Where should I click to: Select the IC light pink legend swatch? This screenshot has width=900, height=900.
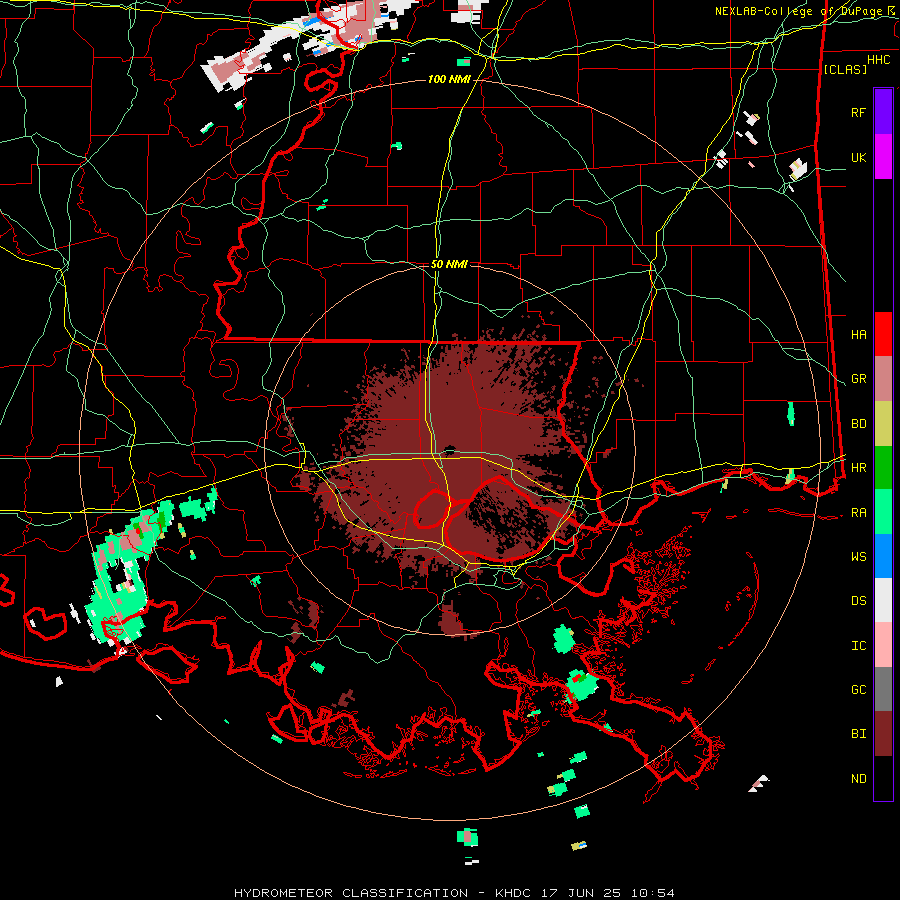883,645
